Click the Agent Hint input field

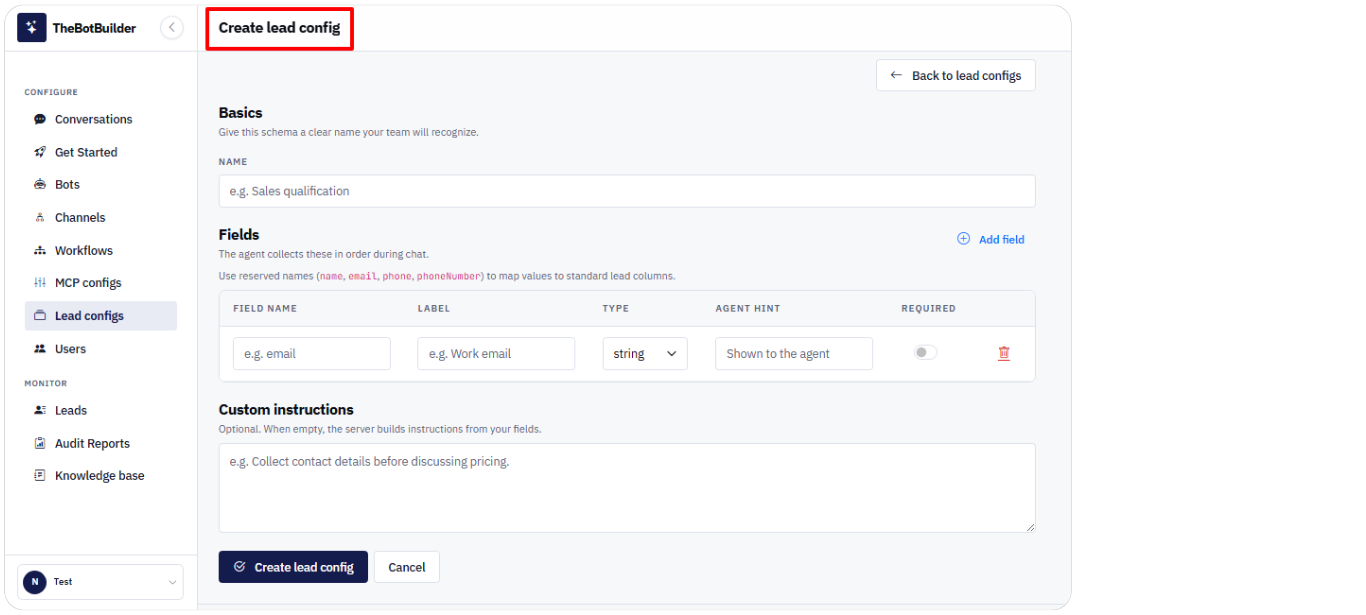[x=794, y=354]
